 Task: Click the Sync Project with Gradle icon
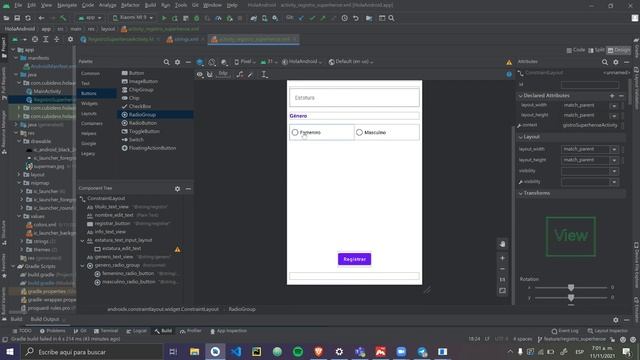(x=253, y=18)
